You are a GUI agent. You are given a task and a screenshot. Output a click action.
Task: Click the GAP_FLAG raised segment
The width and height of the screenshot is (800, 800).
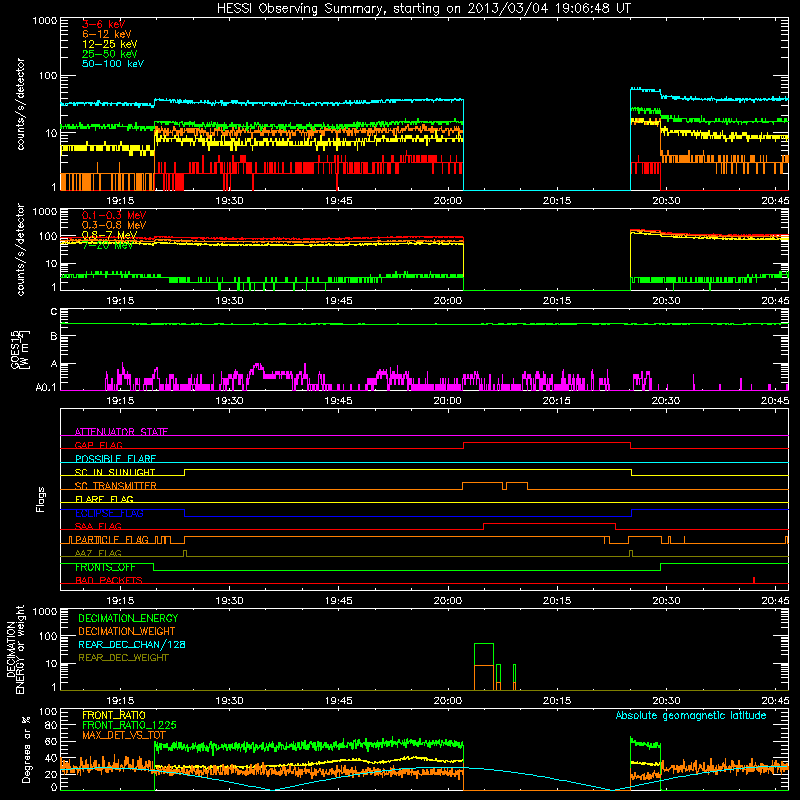[547, 442]
